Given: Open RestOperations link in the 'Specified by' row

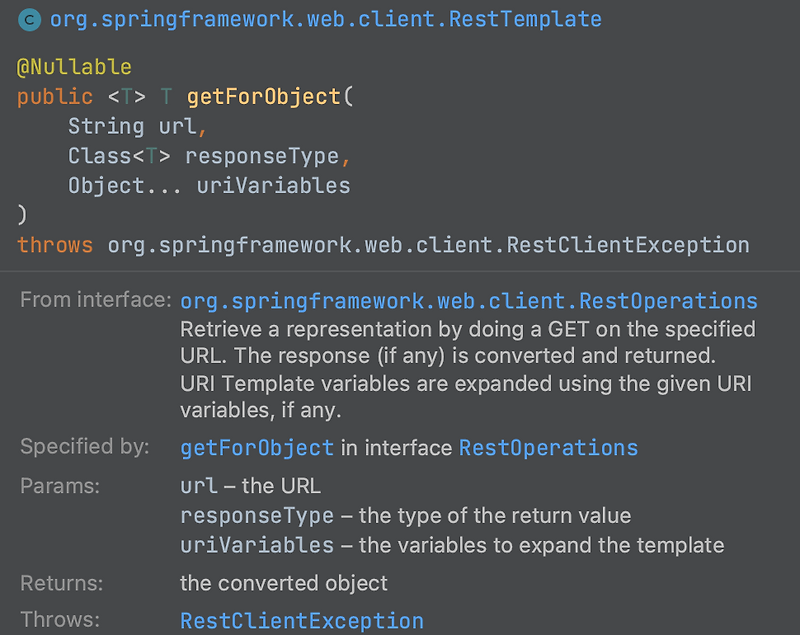Looking at the screenshot, I should tap(548, 448).
